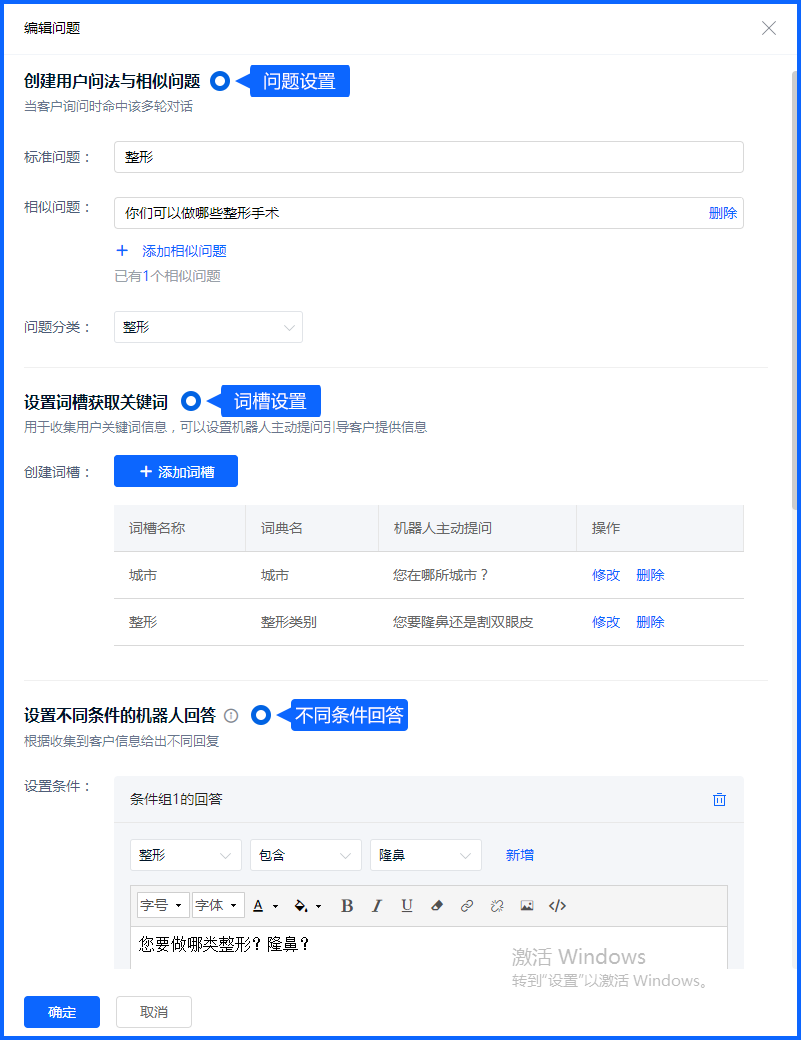Click the vertical scrollbar thumb
Viewport: 801px width, 1040px height.
point(794,290)
